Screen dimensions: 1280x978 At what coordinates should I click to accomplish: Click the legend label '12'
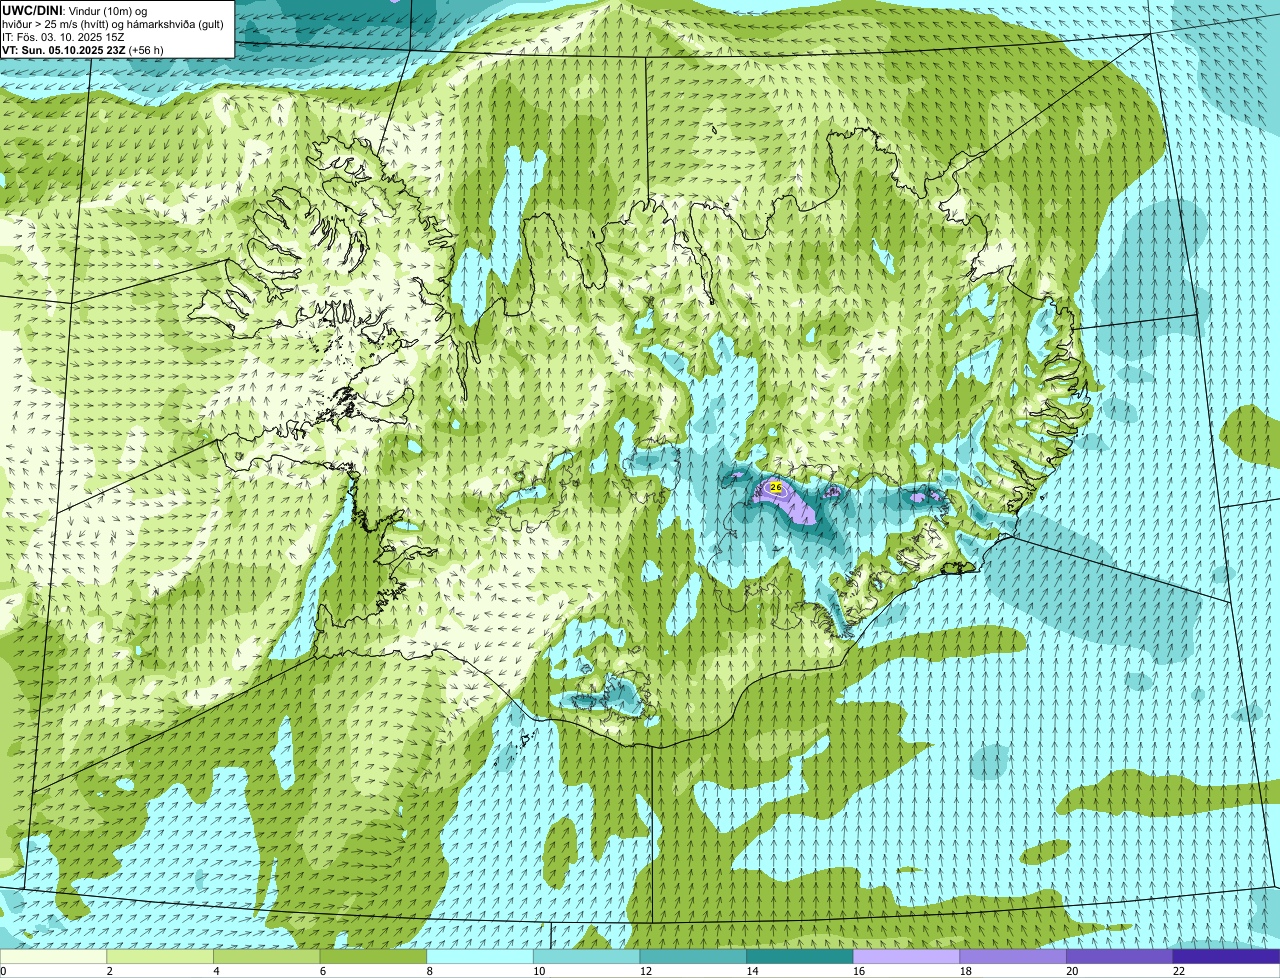point(646,971)
